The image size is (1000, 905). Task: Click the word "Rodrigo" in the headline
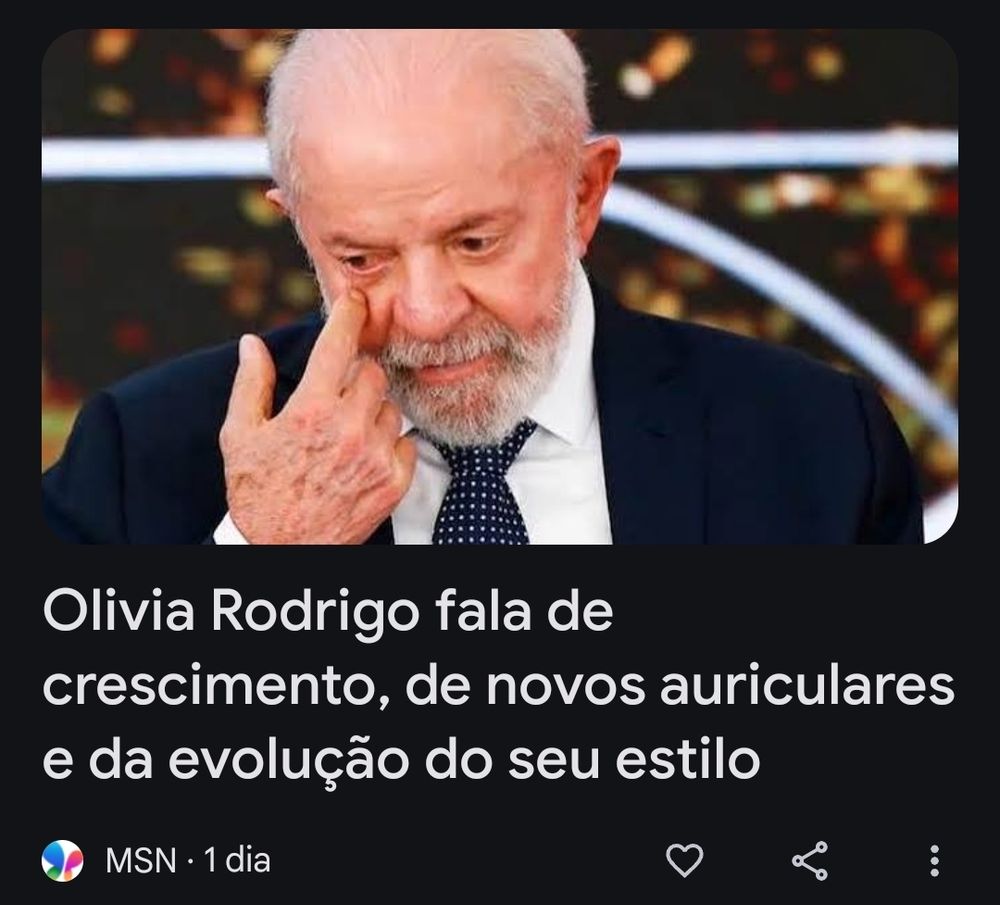[314, 612]
